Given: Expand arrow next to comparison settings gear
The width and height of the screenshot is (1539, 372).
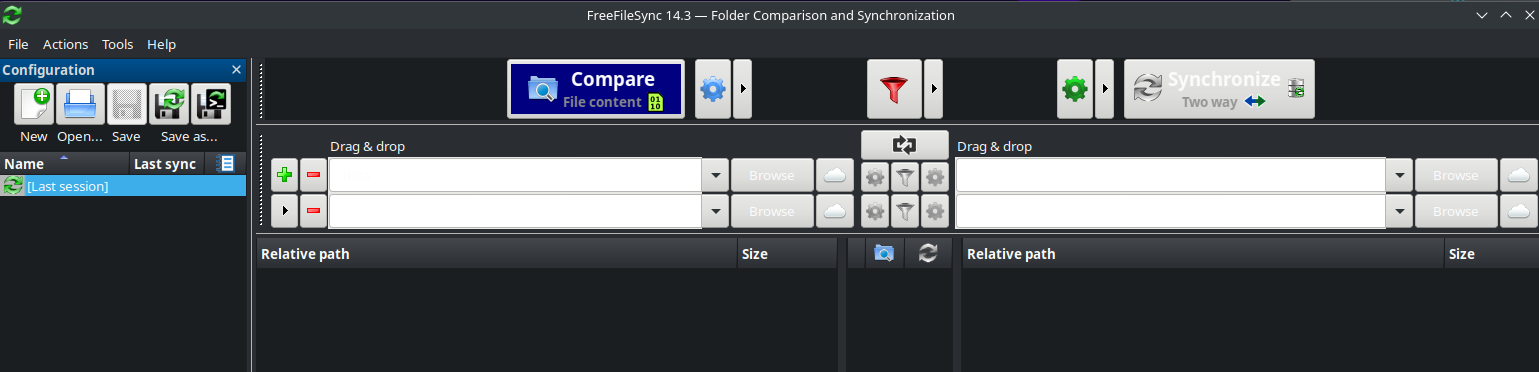Looking at the screenshot, I should click(742, 89).
